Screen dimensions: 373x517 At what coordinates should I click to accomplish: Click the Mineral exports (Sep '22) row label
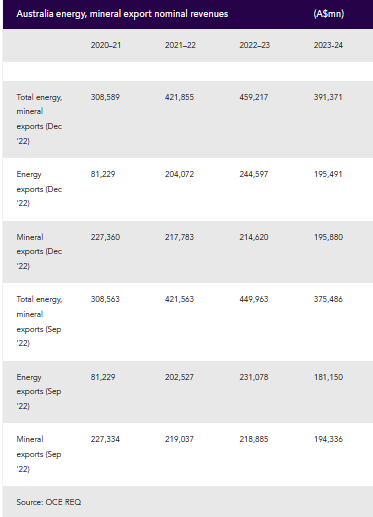[x=39, y=454]
